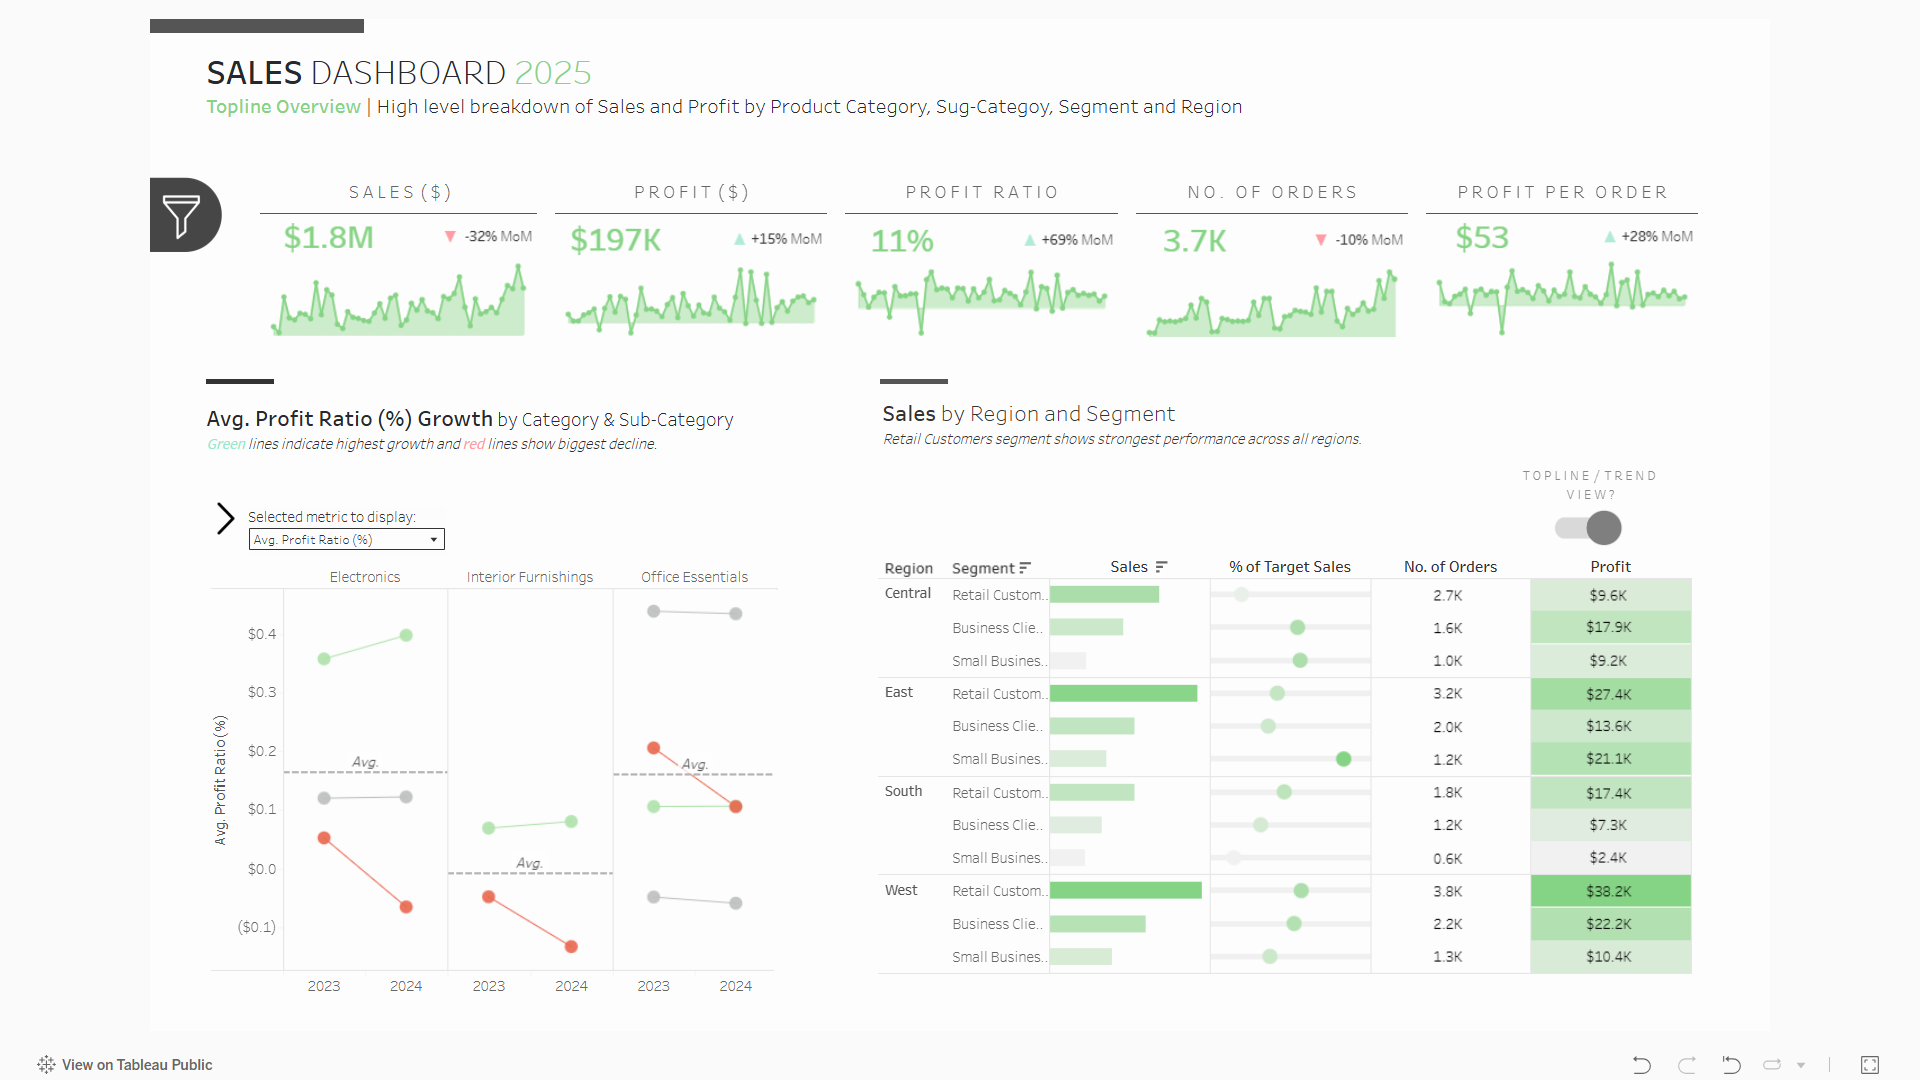Click the sort icon beside Sales column header
The width and height of the screenshot is (1920, 1080).
click(1161, 566)
